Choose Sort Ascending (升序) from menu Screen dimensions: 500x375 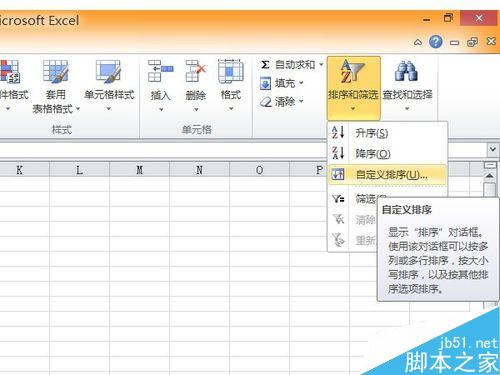tap(387, 133)
